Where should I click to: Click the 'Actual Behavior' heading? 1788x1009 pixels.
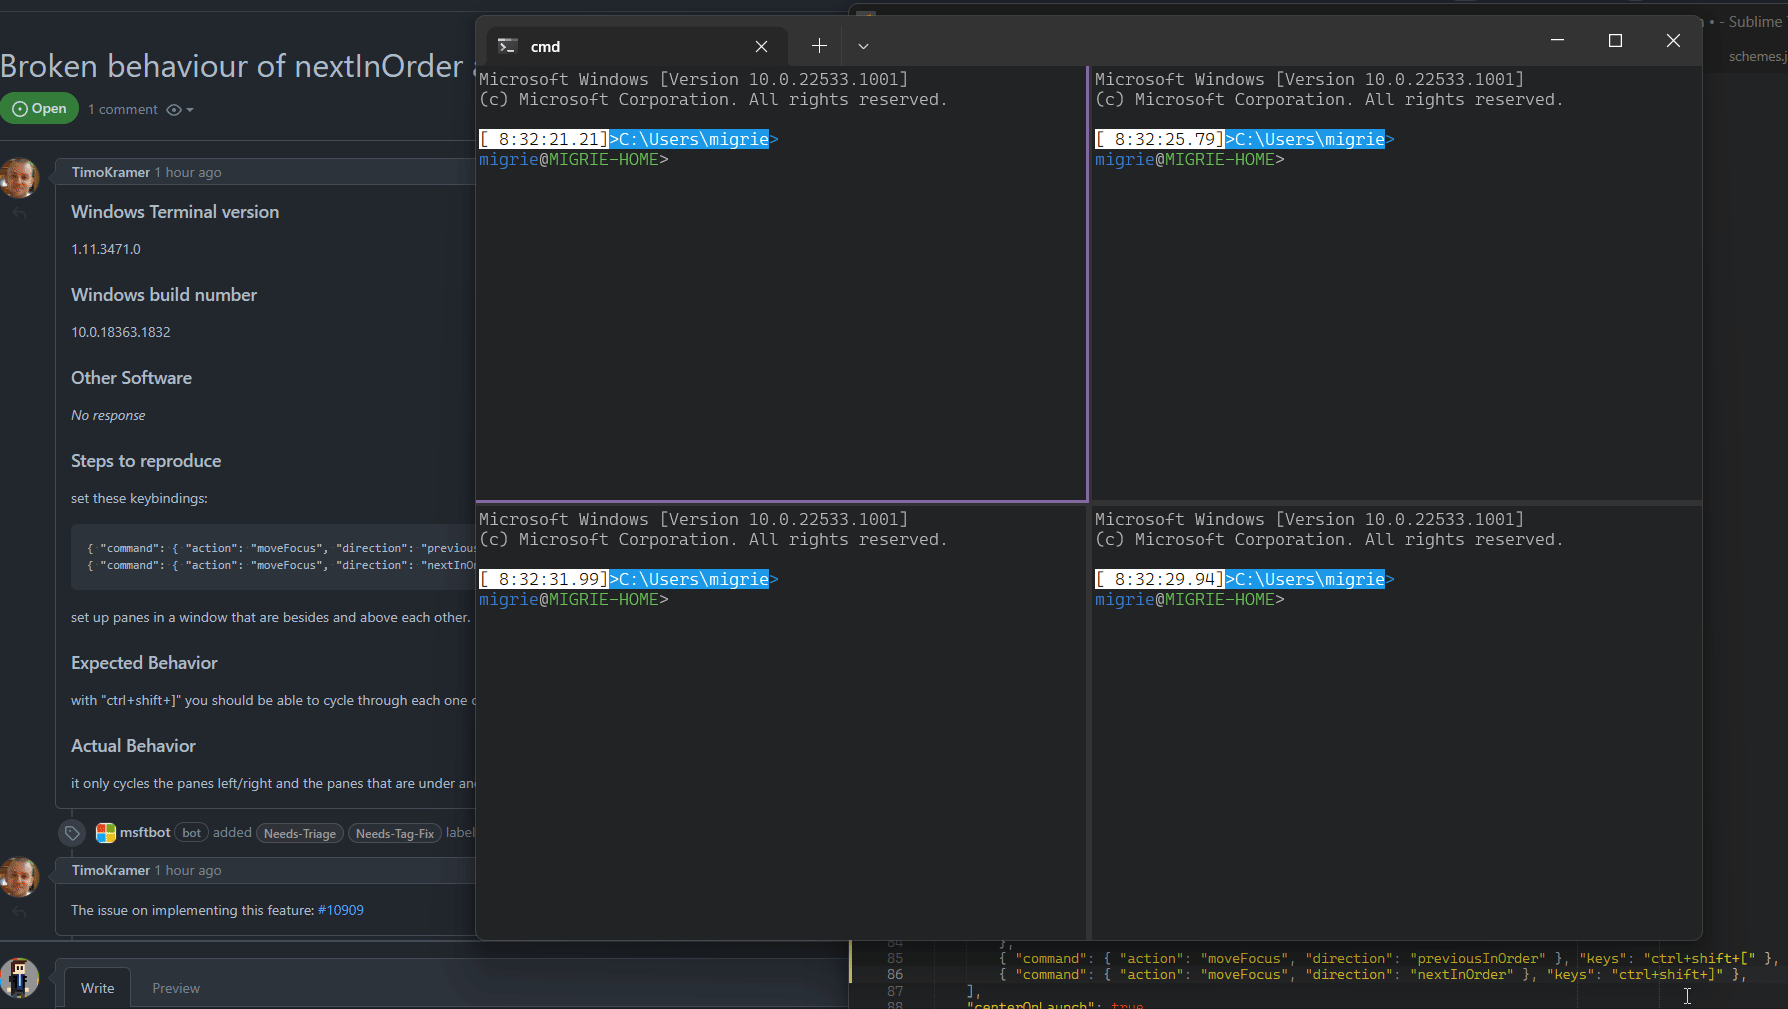(133, 746)
